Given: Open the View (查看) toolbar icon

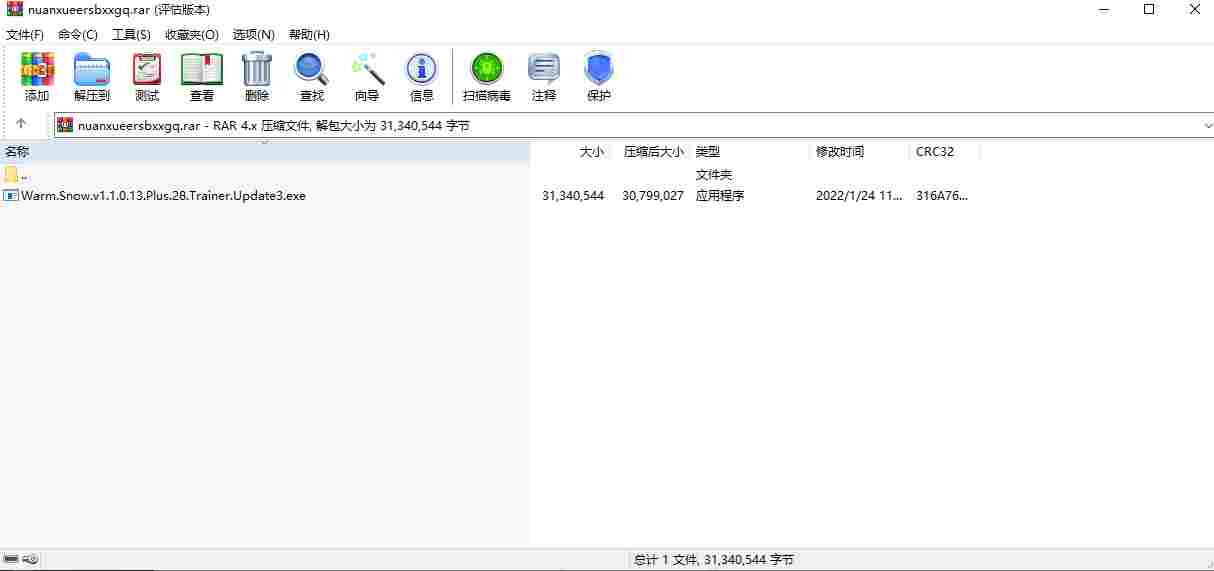Looking at the screenshot, I should [202, 77].
